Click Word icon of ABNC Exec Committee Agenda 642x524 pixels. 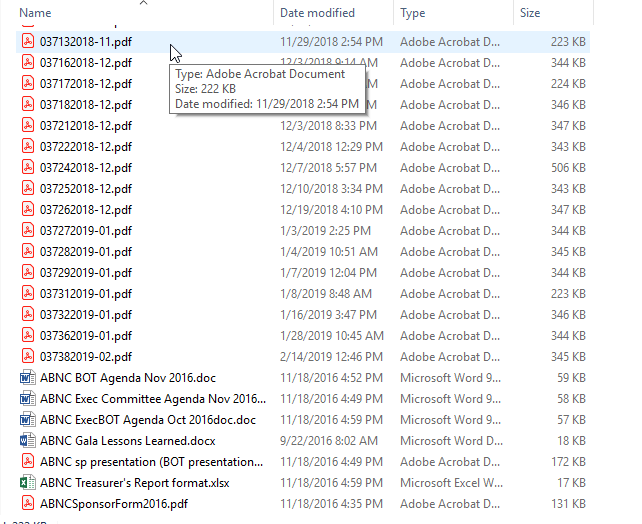click(27, 398)
